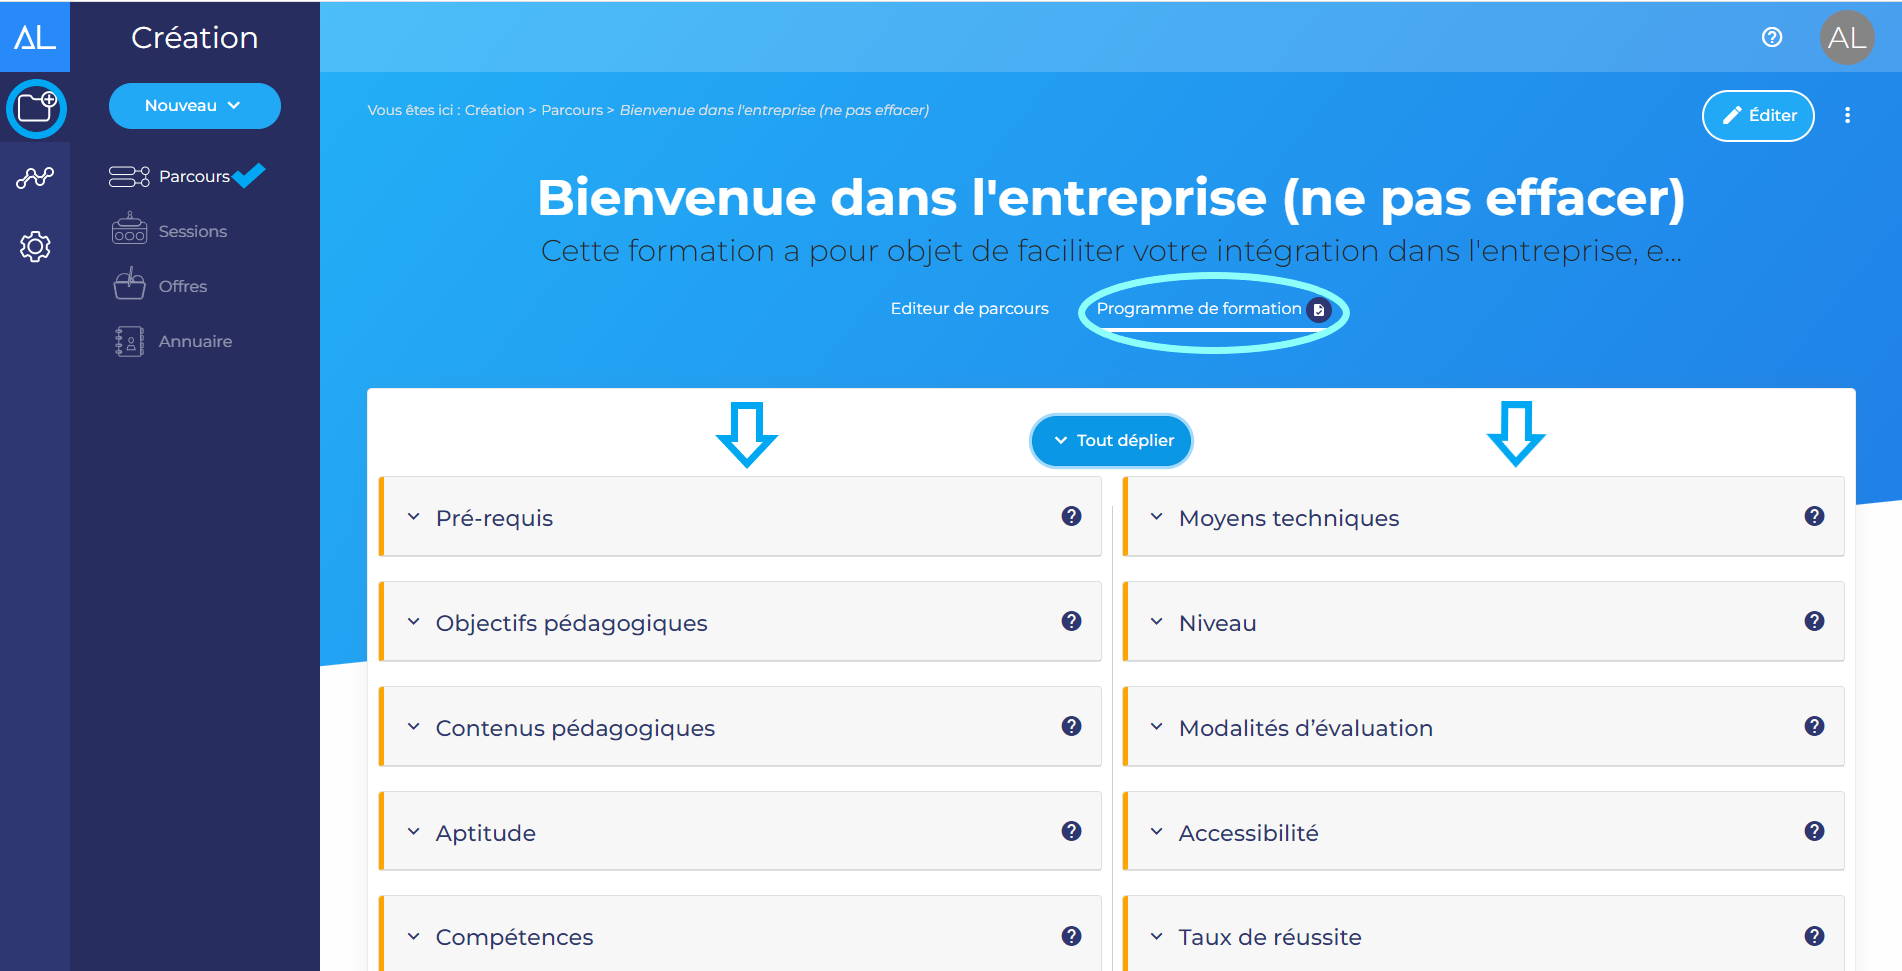
Task: Open settings via the gear icon
Action: click(x=35, y=246)
